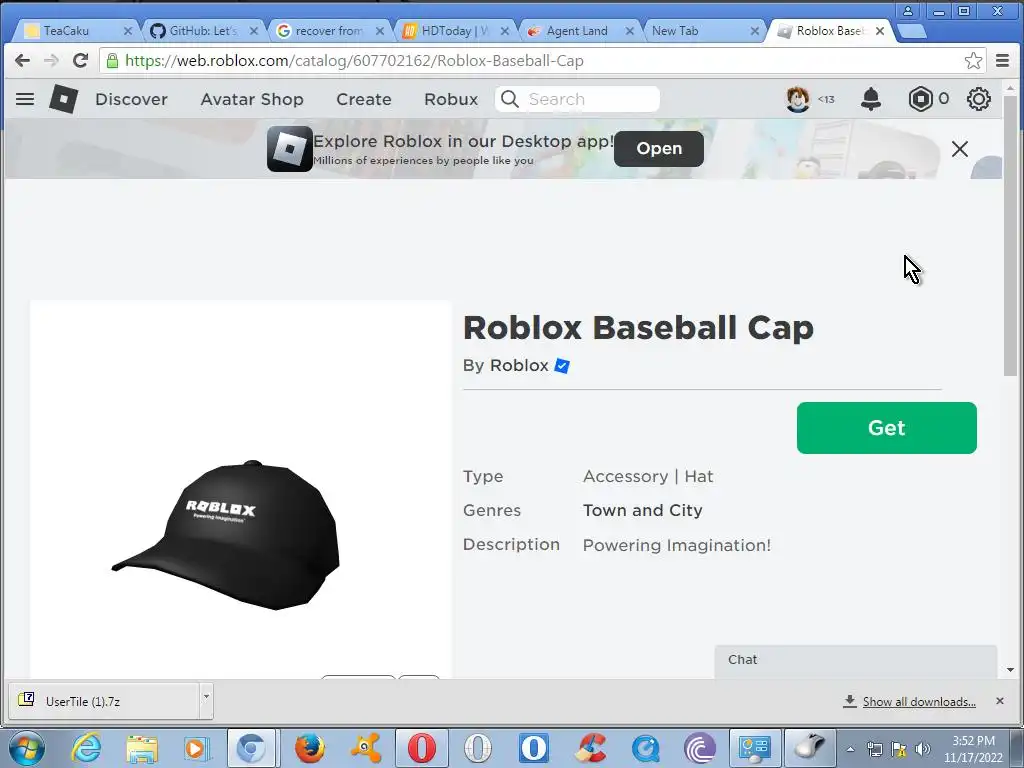Open the Create page
Image resolution: width=1024 pixels, height=768 pixels.
click(x=364, y=99)
